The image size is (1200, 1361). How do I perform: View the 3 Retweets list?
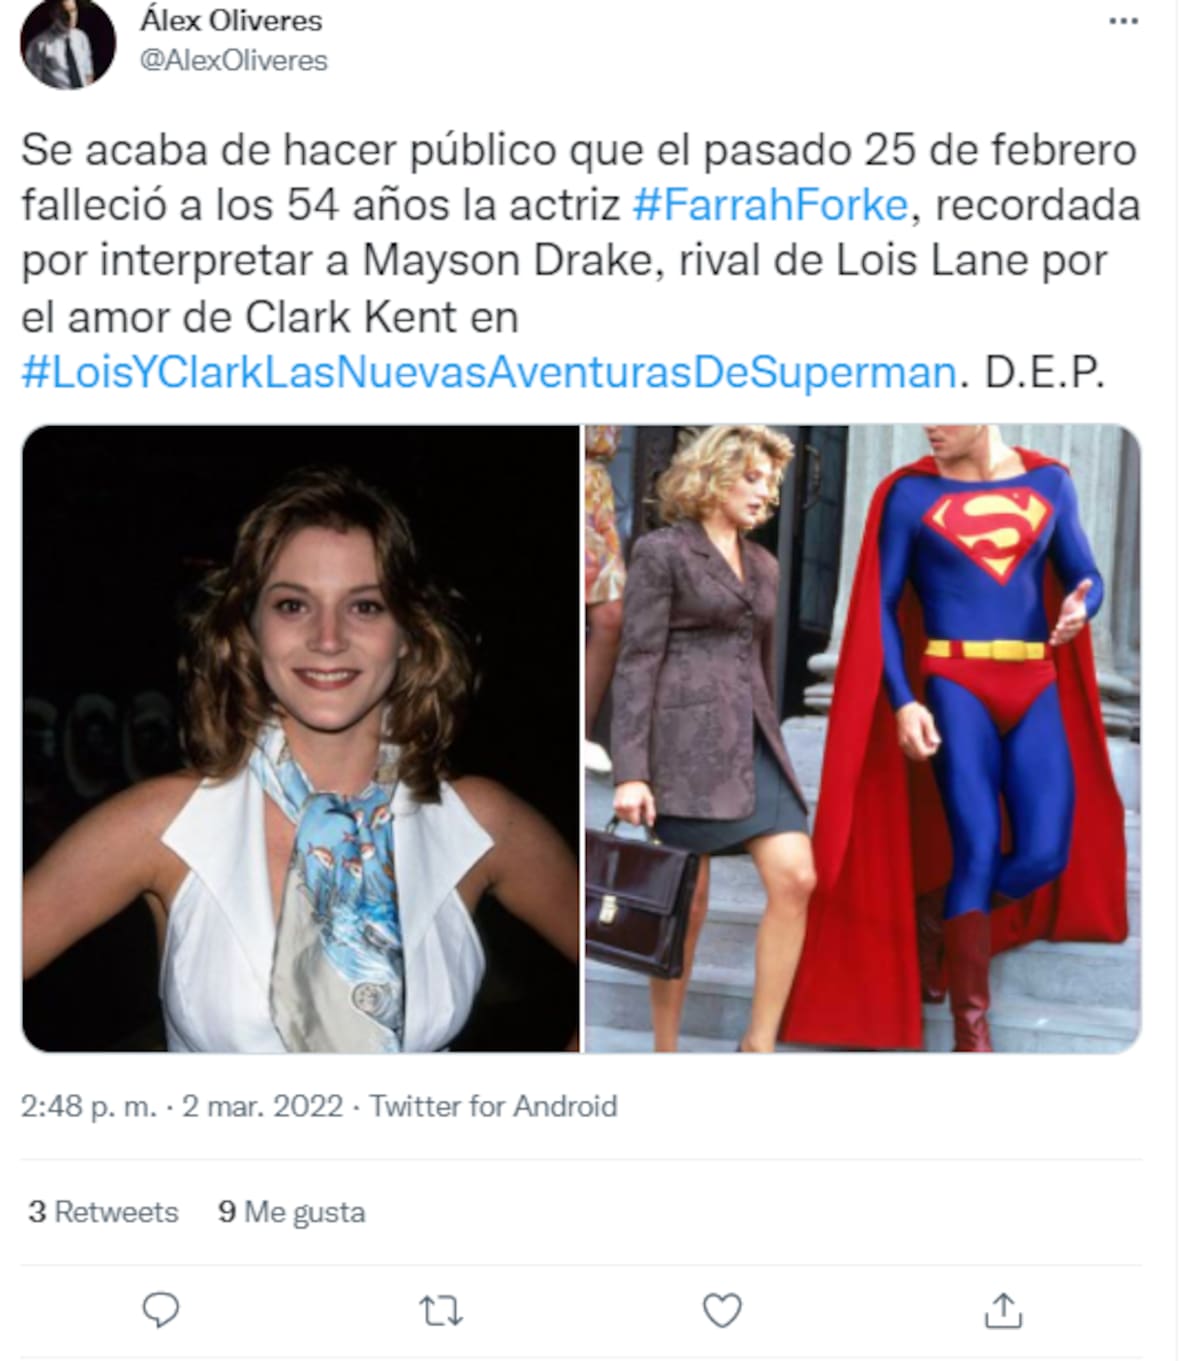pyautogui.click(x=103, y=1212)
